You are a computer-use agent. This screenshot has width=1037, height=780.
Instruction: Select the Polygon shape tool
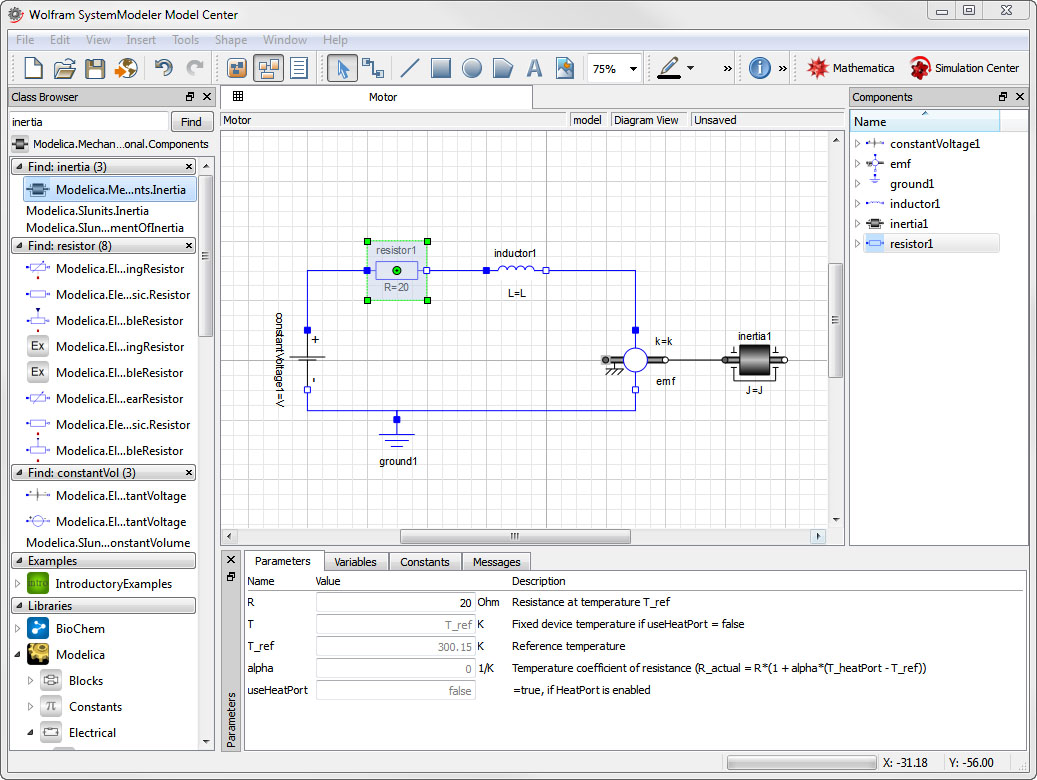pos(503,68)
